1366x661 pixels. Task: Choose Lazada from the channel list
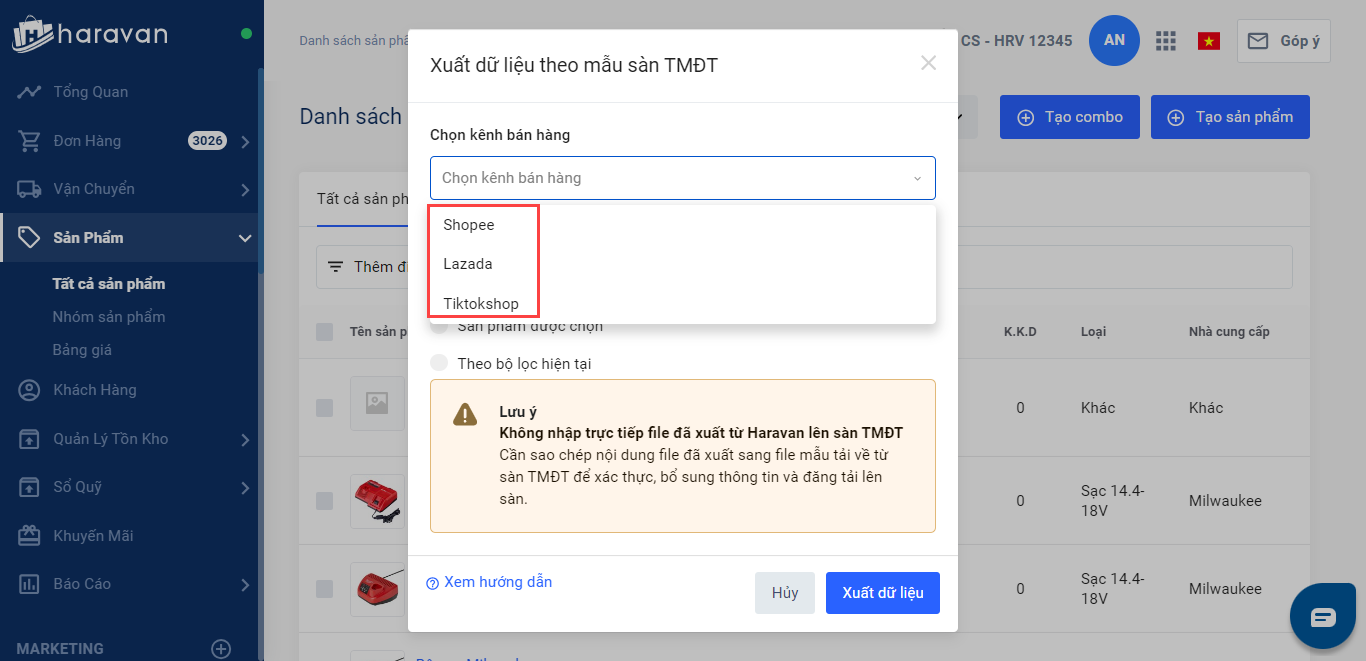pos(468,264)
